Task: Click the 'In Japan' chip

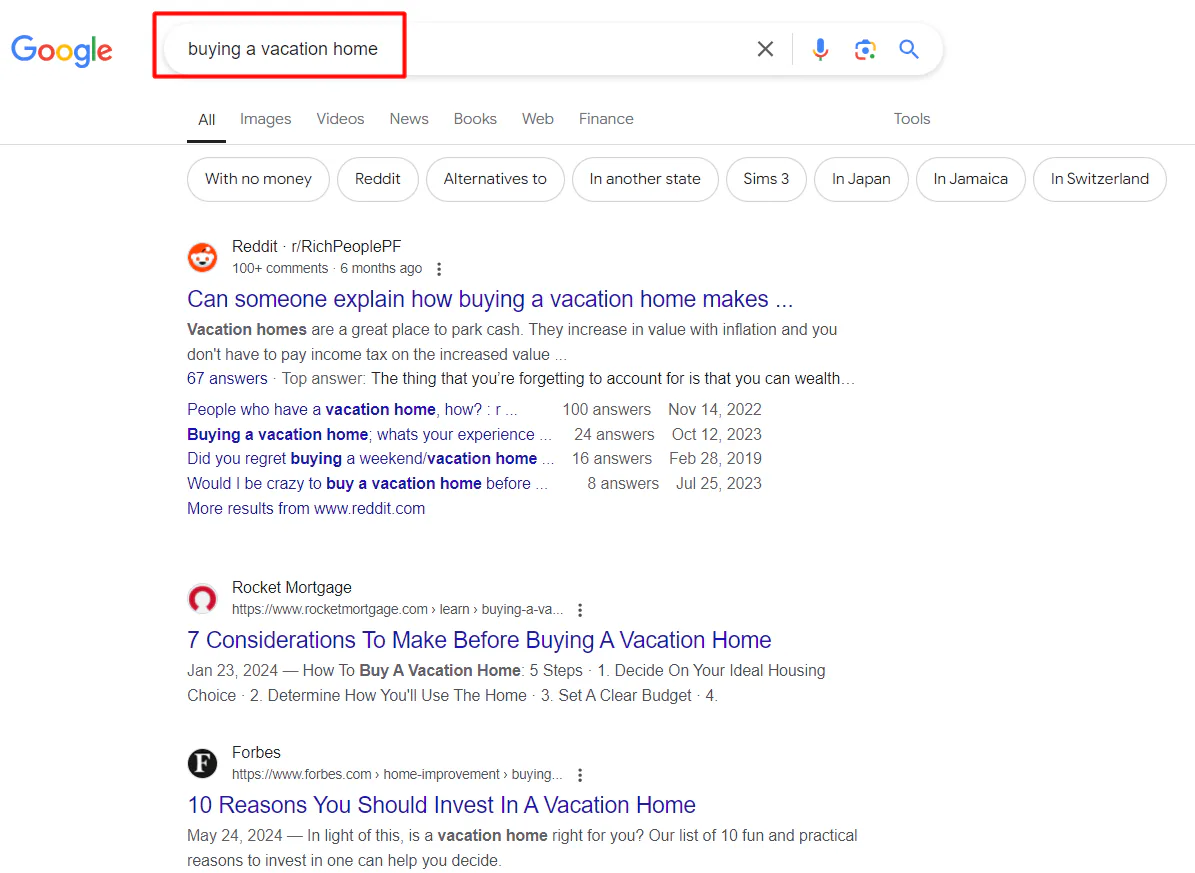Action: coord(861,179)
